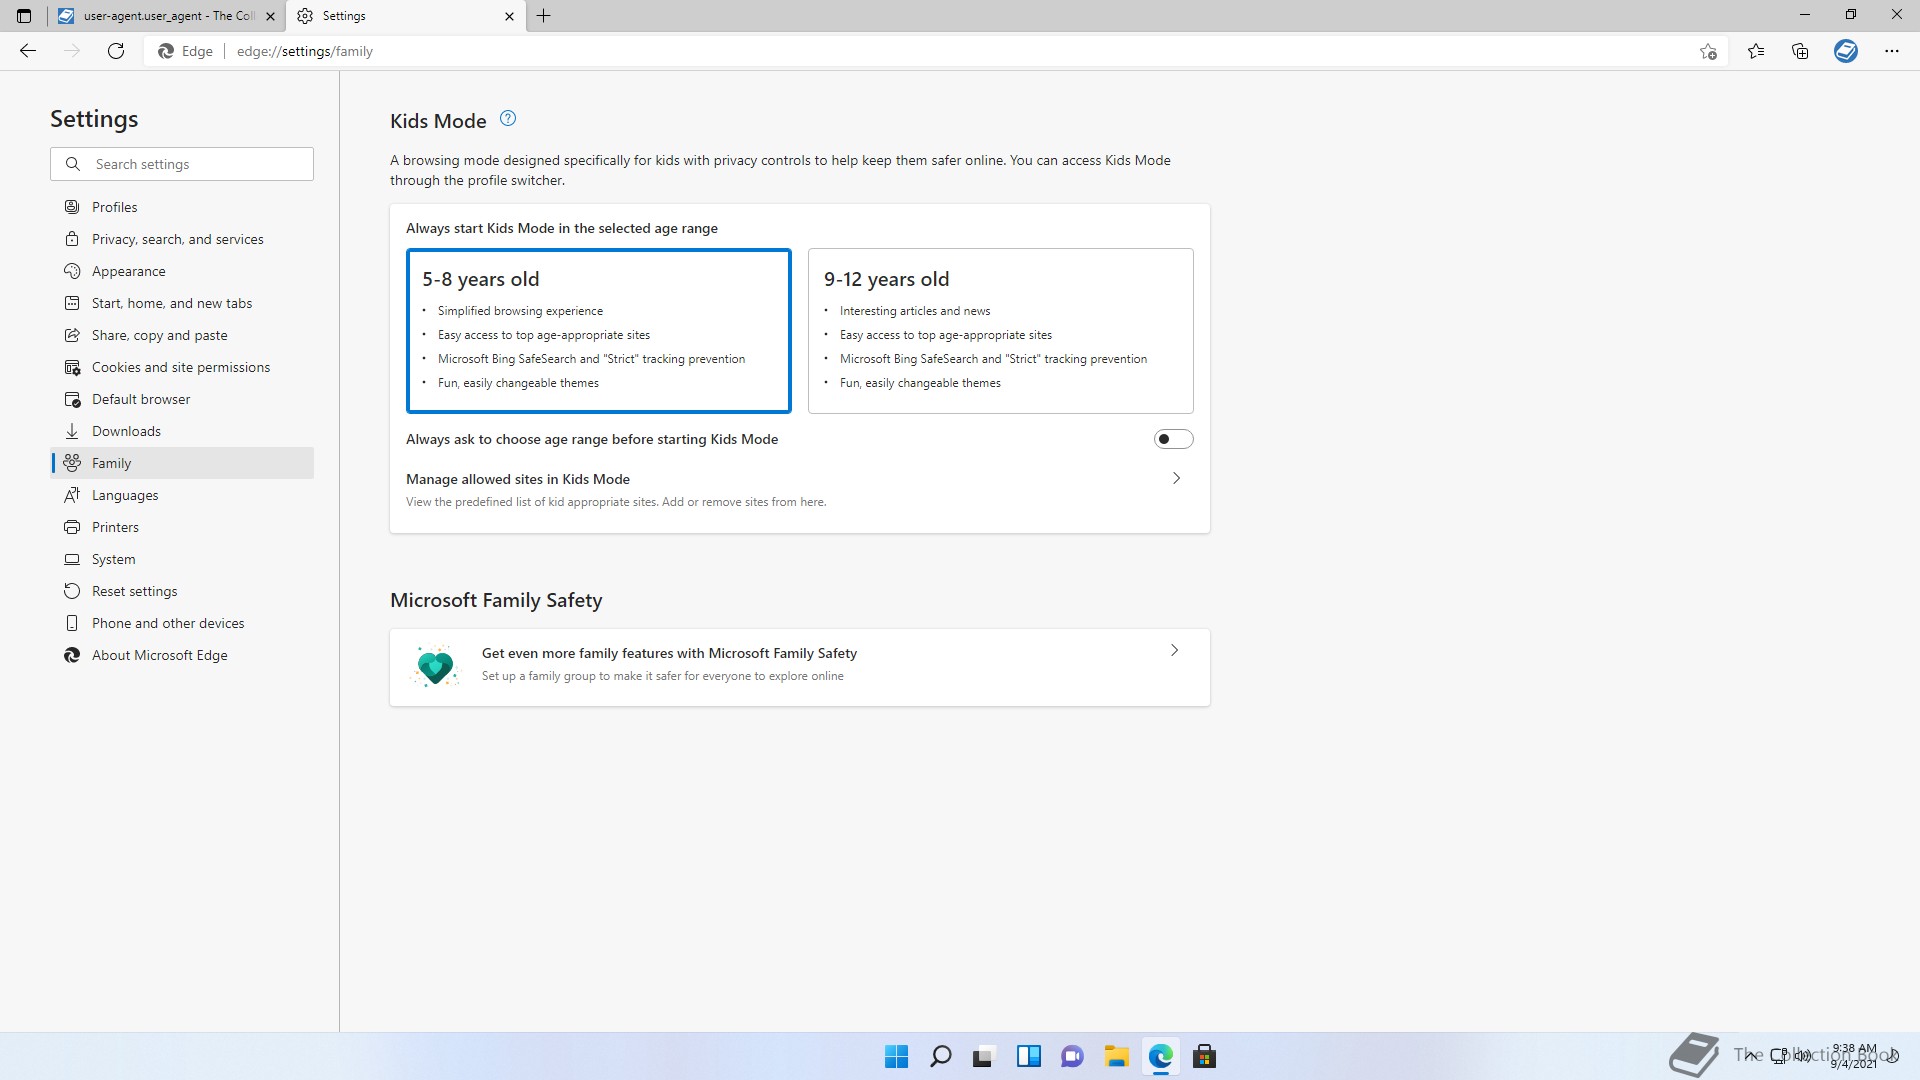Switch to the user-agent tab

[167, 16]
